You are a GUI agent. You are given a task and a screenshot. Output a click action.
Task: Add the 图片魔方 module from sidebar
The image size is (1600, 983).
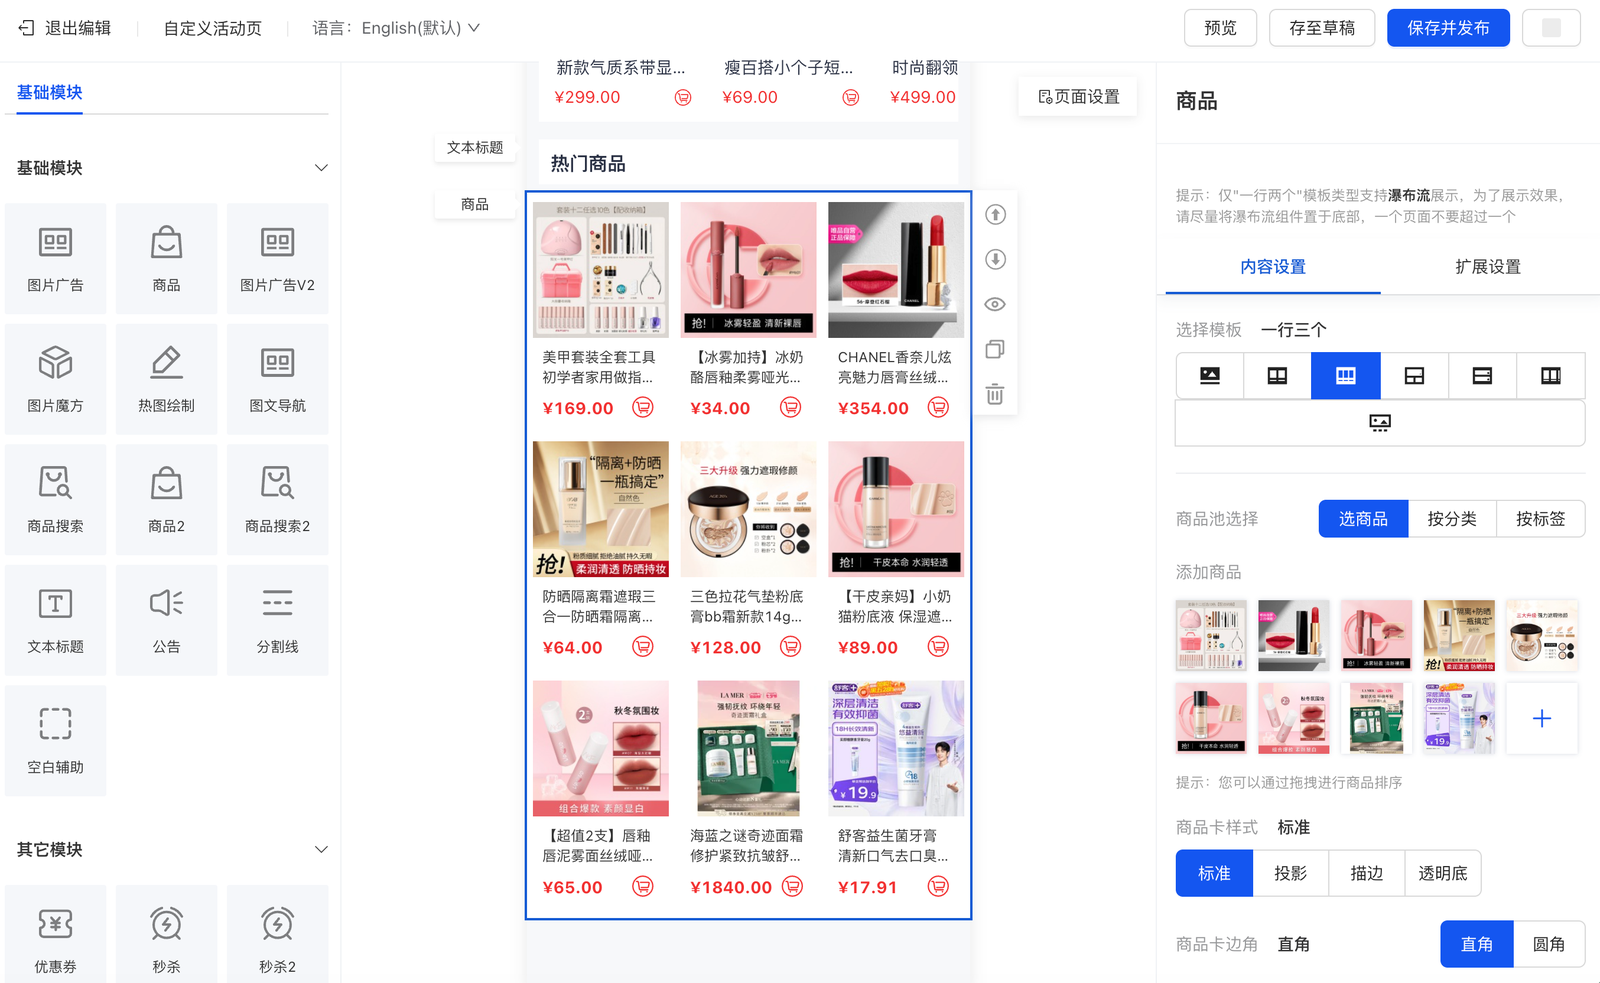(x=55, y=378)
